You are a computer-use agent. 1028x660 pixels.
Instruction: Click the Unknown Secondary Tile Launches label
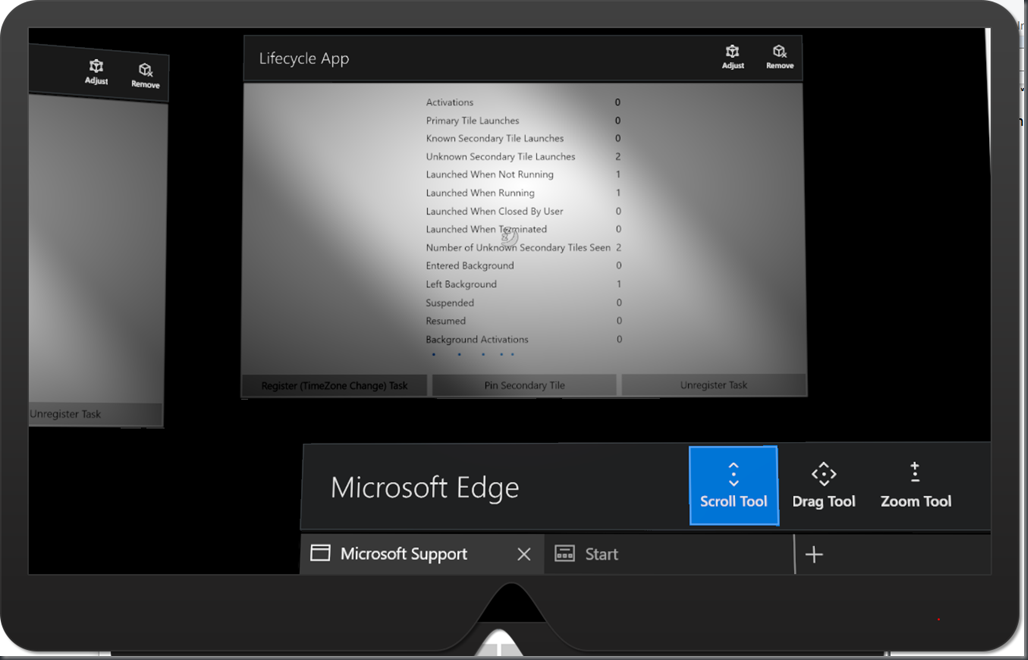[501, 157]
